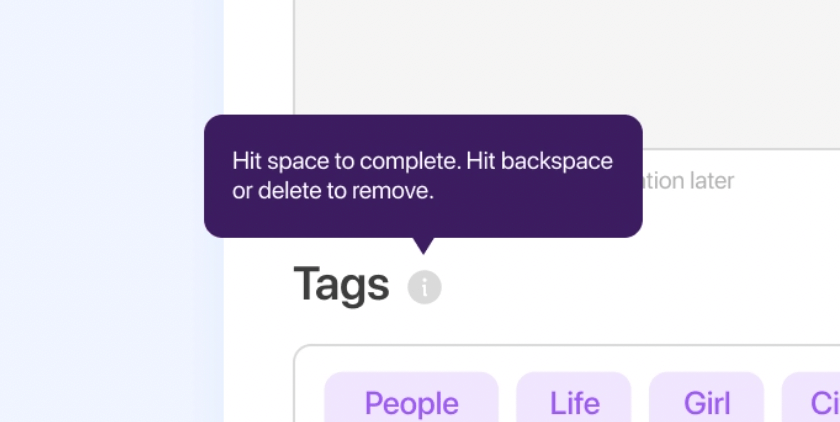The height and width of the screenshot is (422, 840).
Task: Click 'or delete to remove.' tooltip line
Action: pyautogui.click(x=333, y=191)
